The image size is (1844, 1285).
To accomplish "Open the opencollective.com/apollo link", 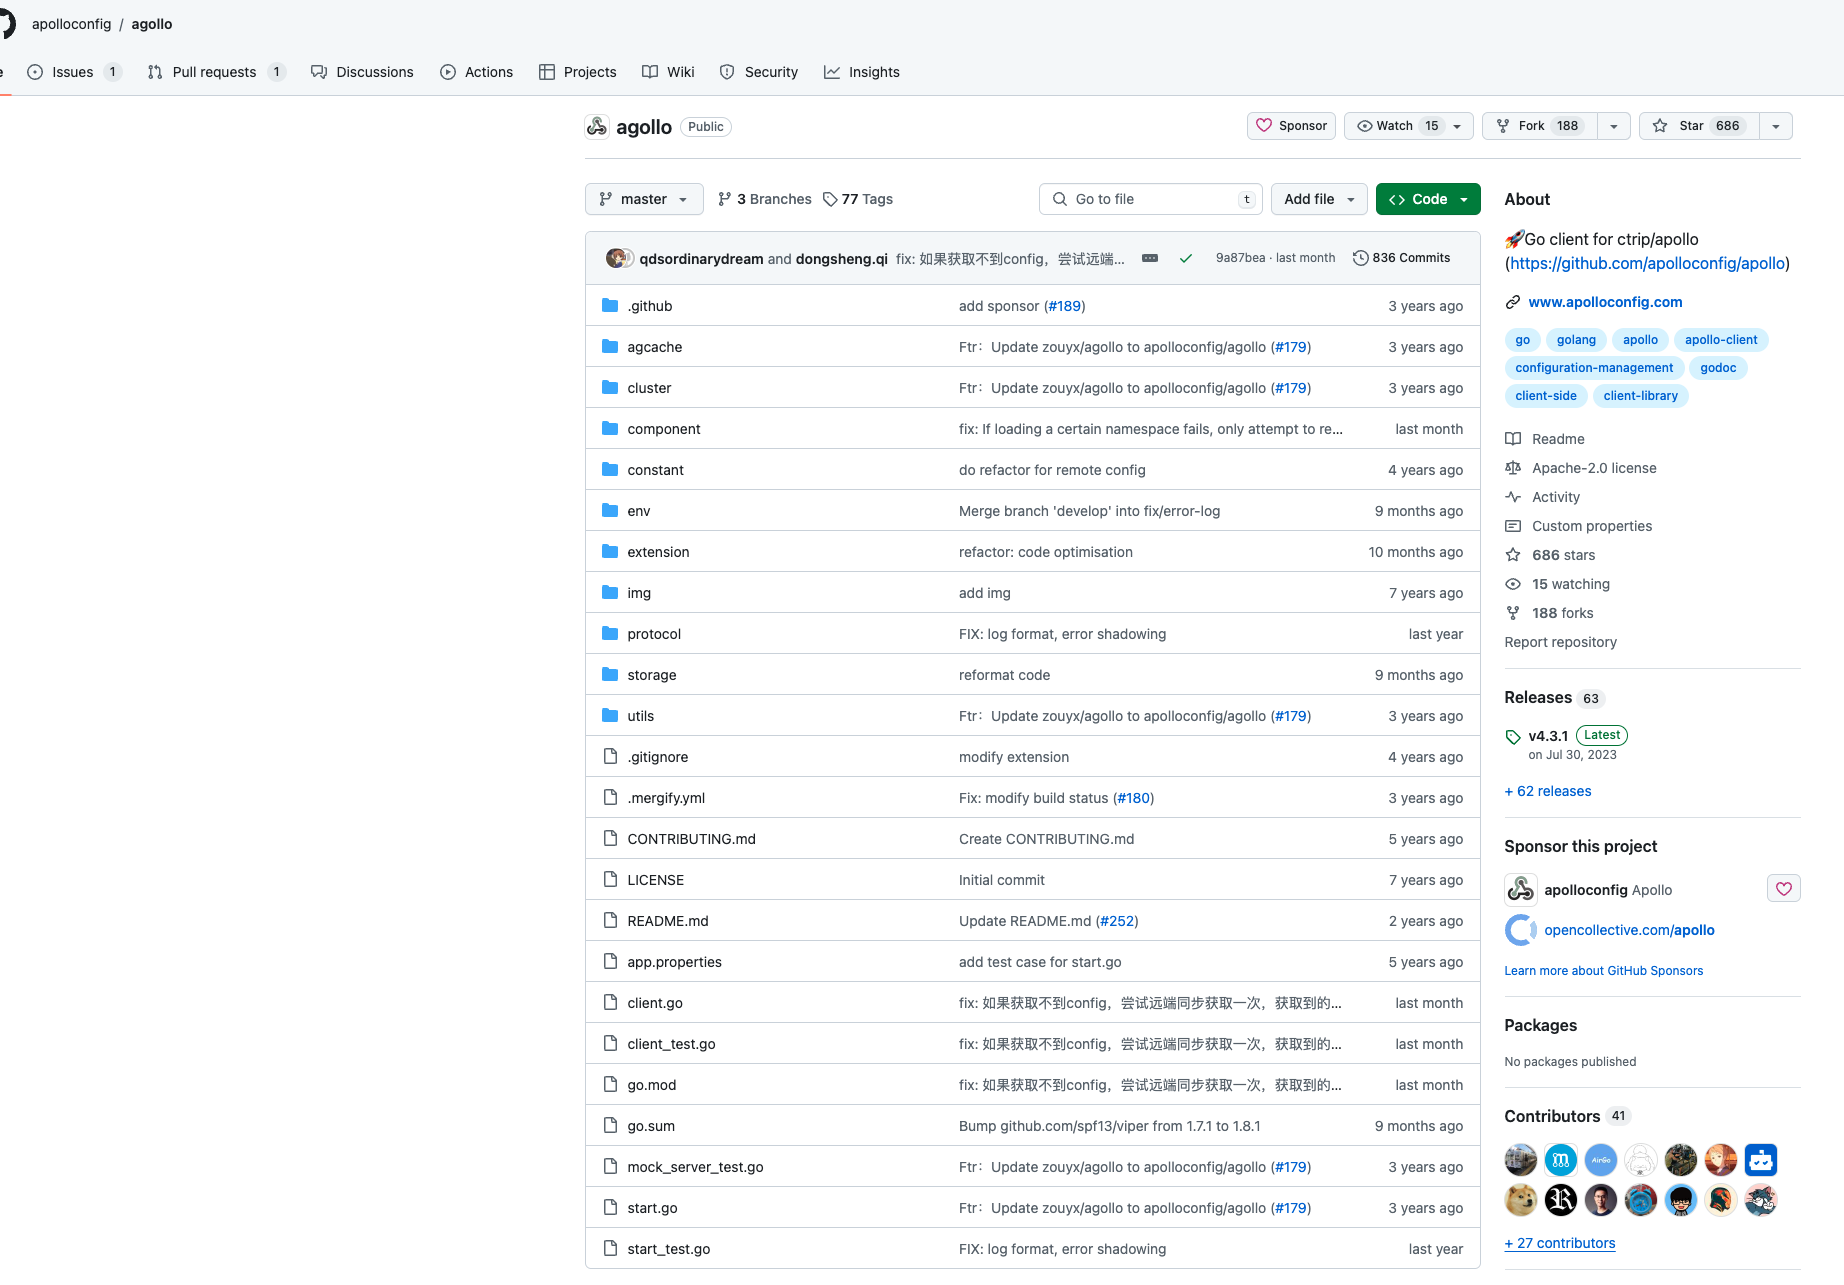I will (1629, 930).
